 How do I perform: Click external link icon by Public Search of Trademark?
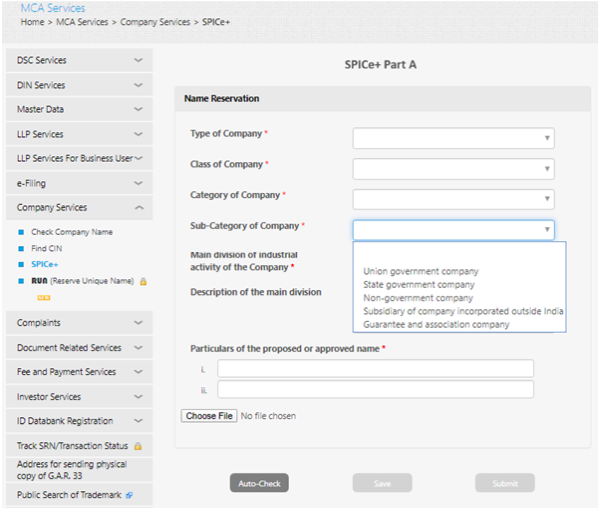(129, 495)
